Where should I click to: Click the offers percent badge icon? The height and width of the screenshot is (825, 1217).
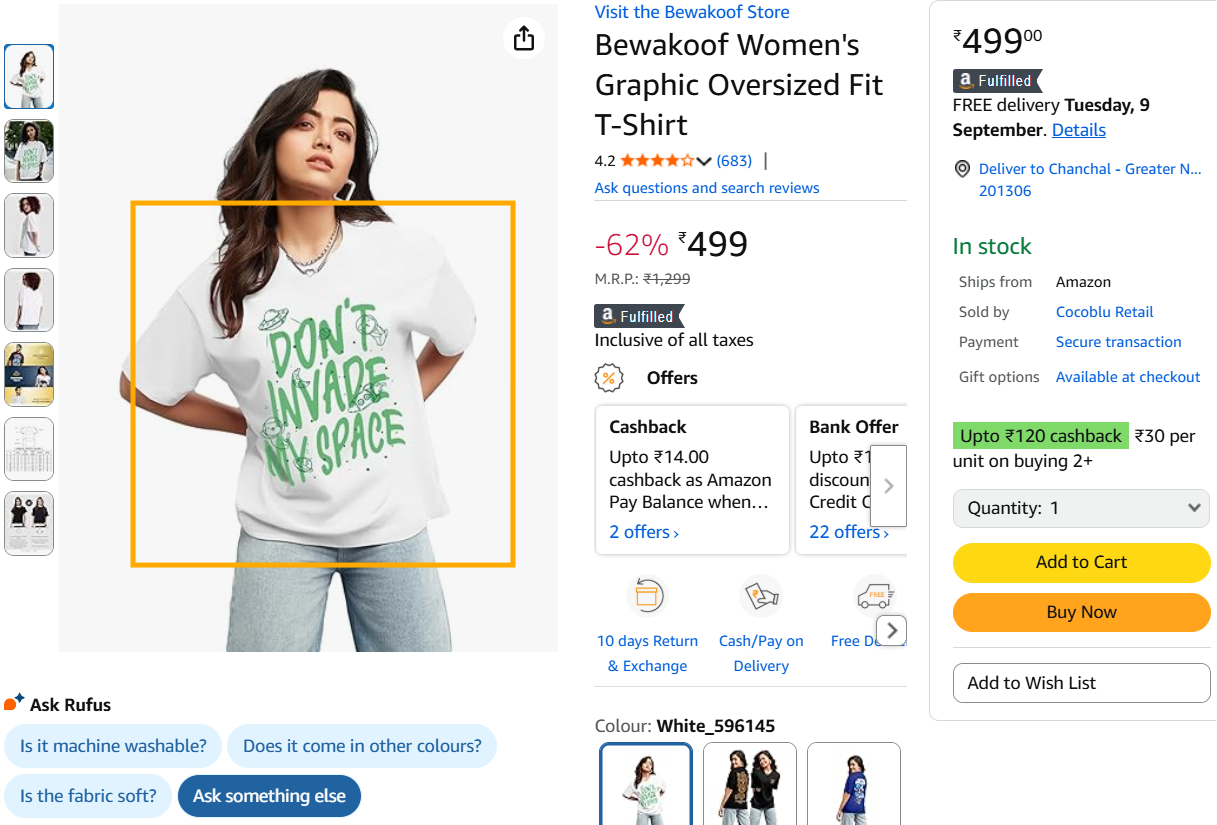coord(609,378)
